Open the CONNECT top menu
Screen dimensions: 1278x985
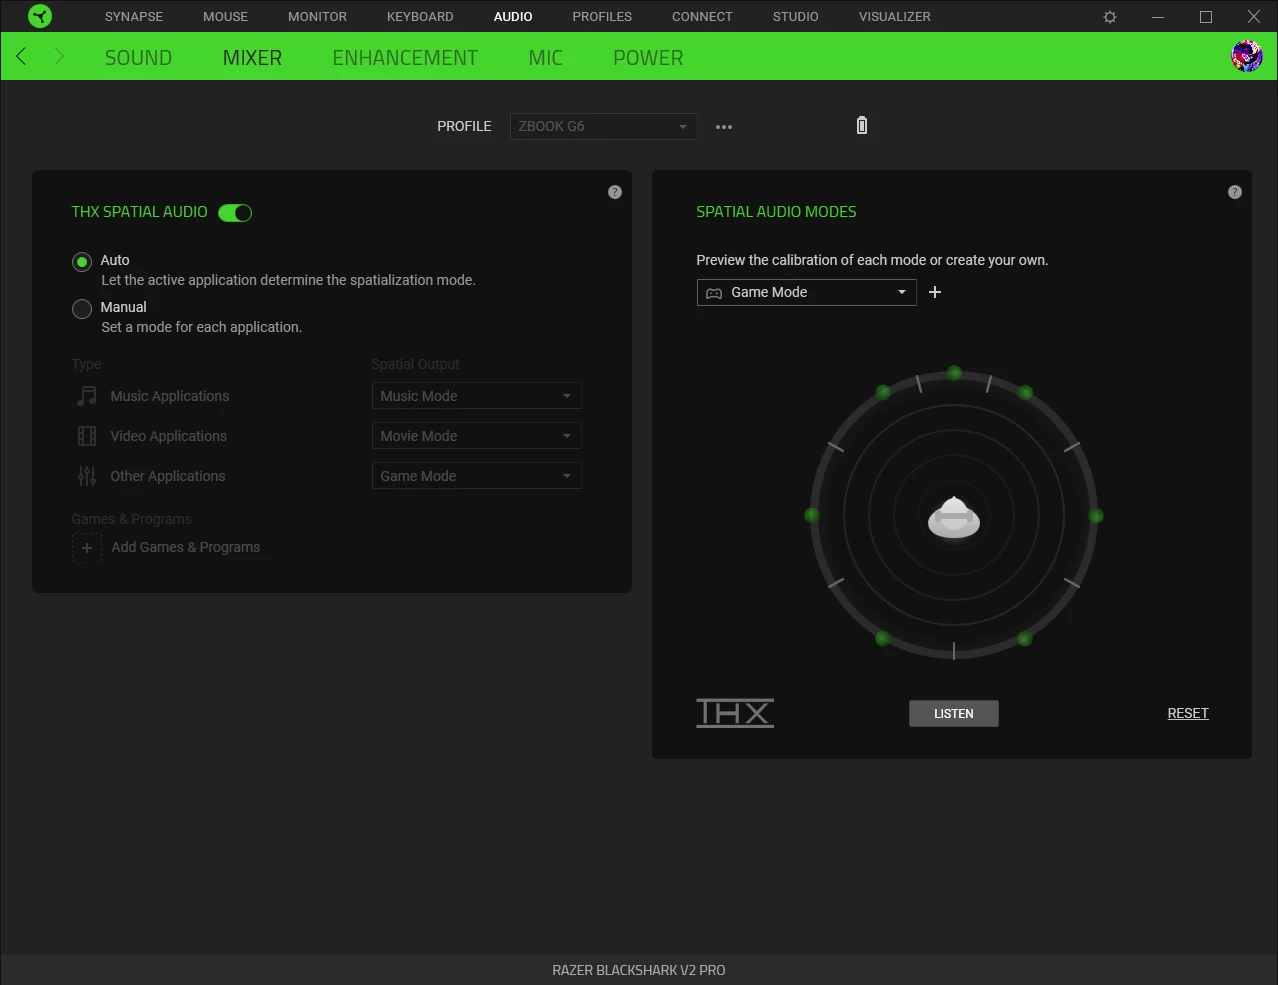pos(702,17)
